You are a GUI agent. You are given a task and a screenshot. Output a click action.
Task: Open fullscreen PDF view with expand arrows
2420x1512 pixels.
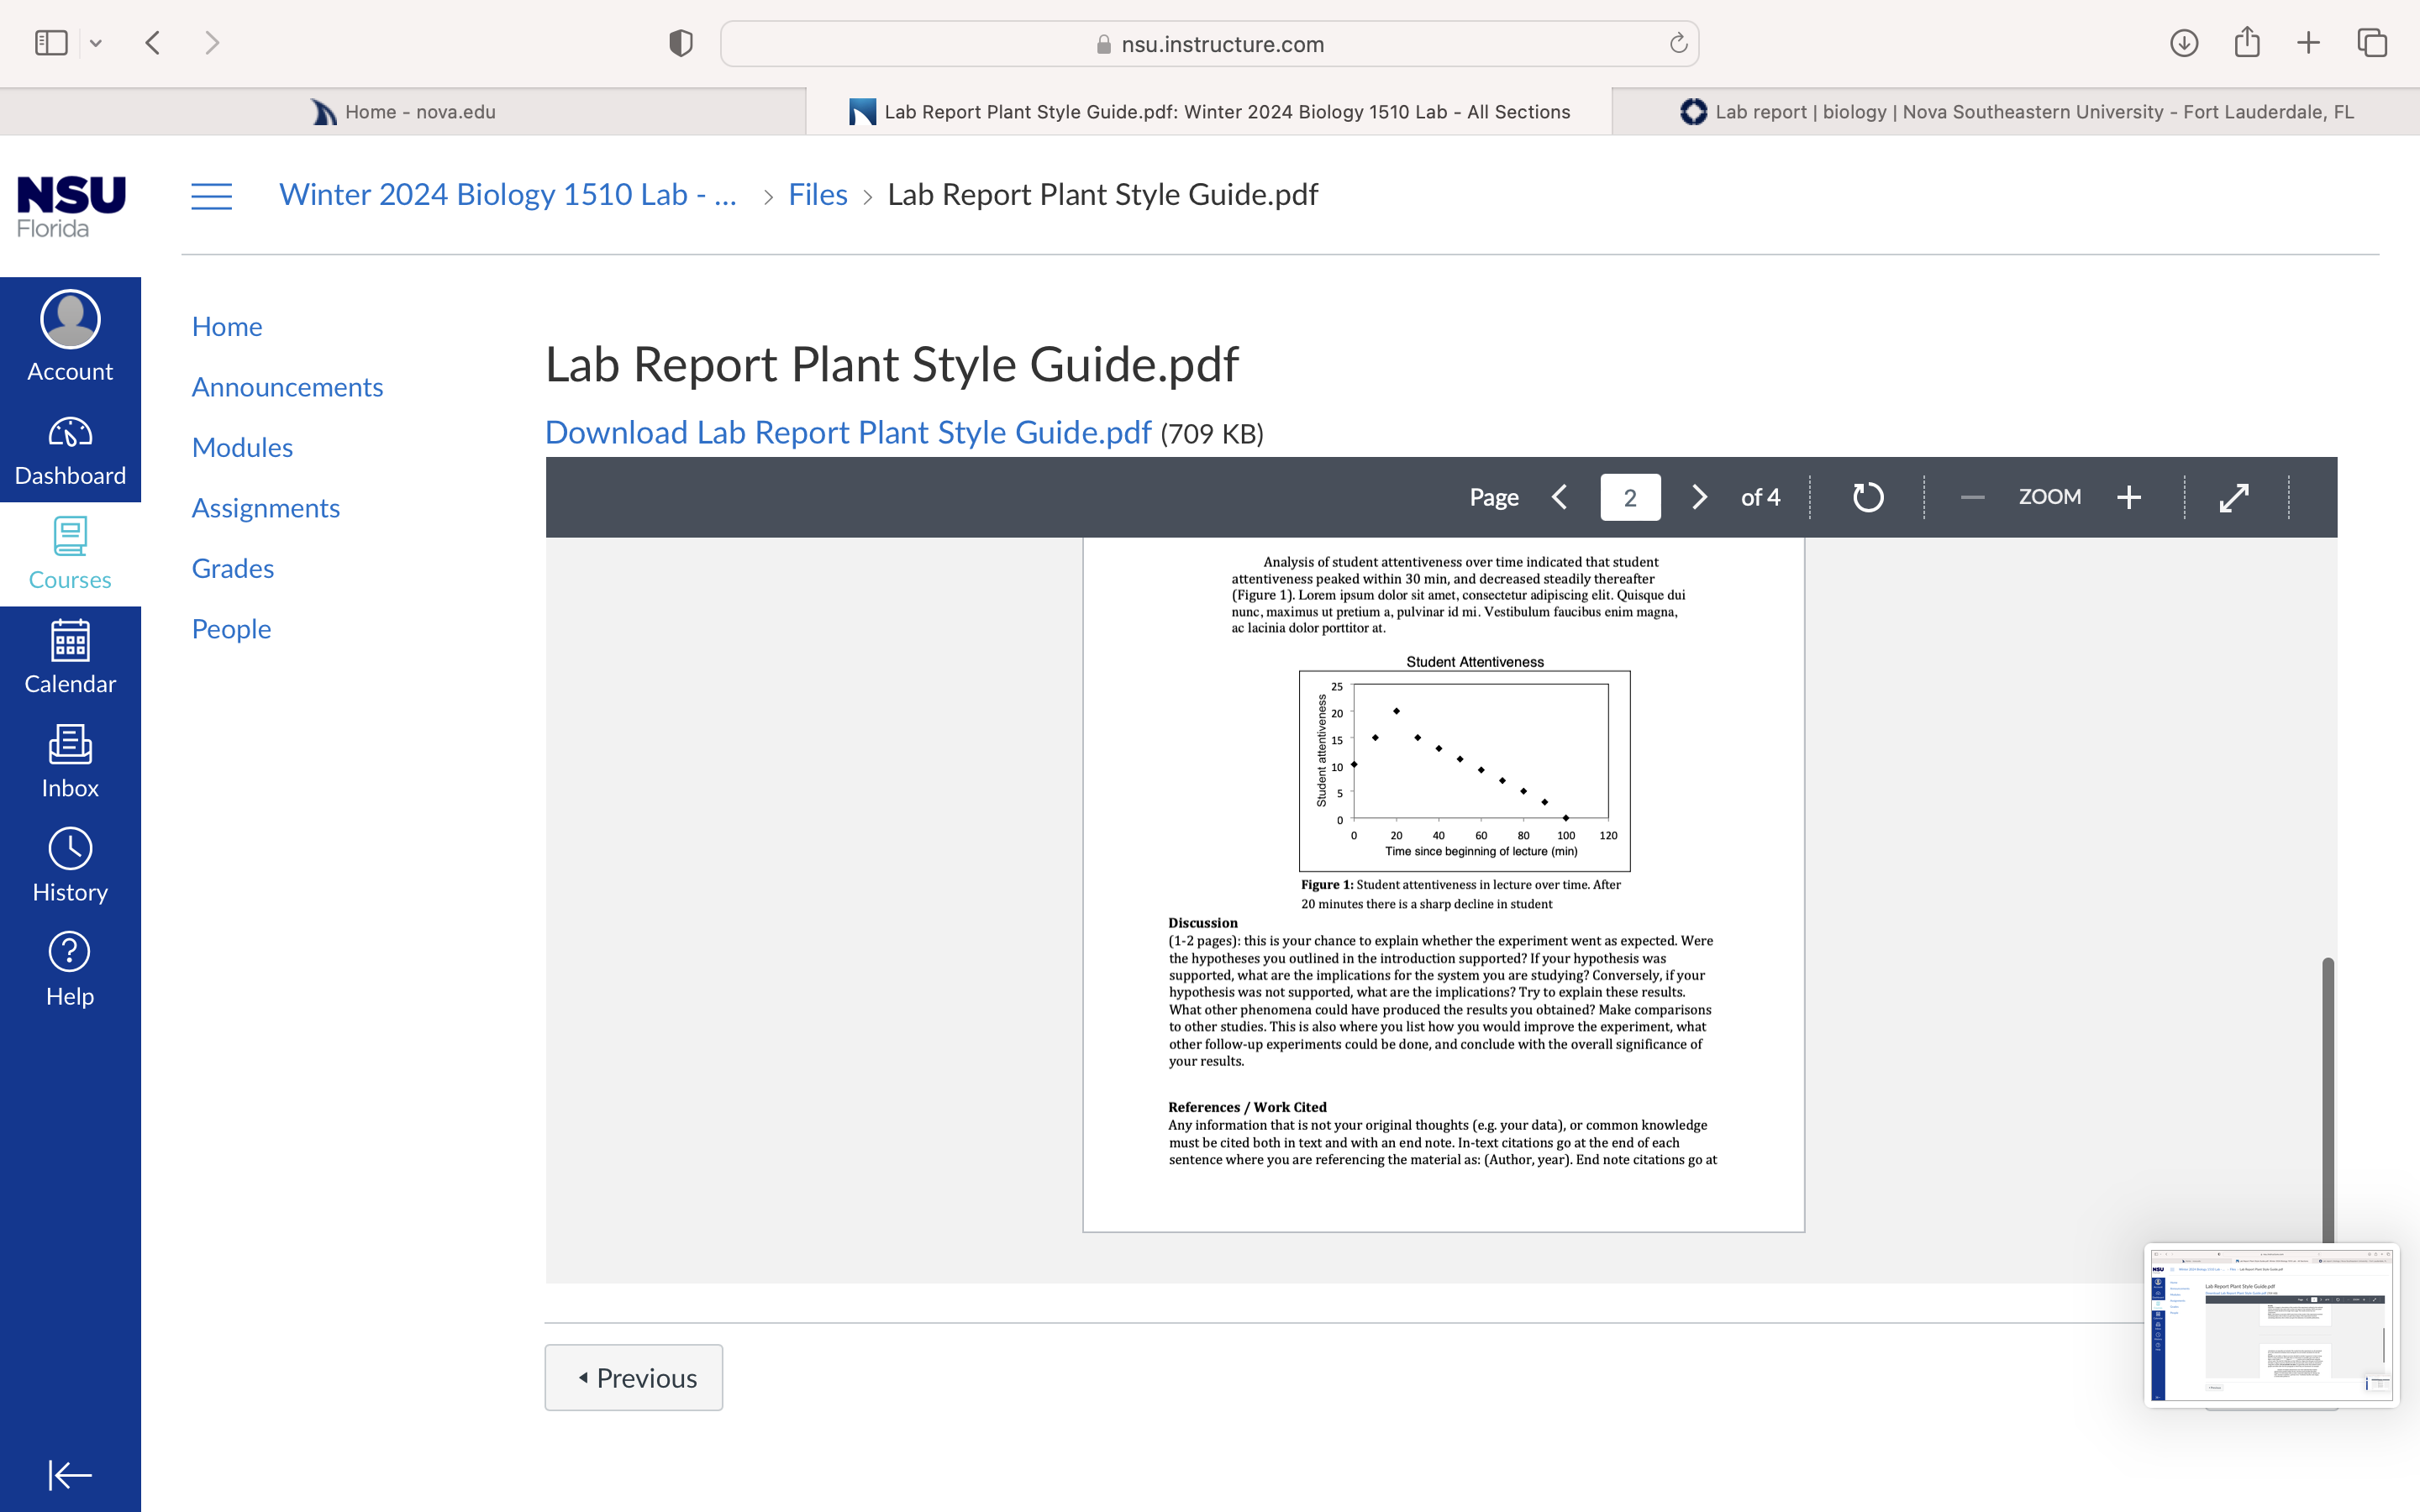tap(2234, 497)
